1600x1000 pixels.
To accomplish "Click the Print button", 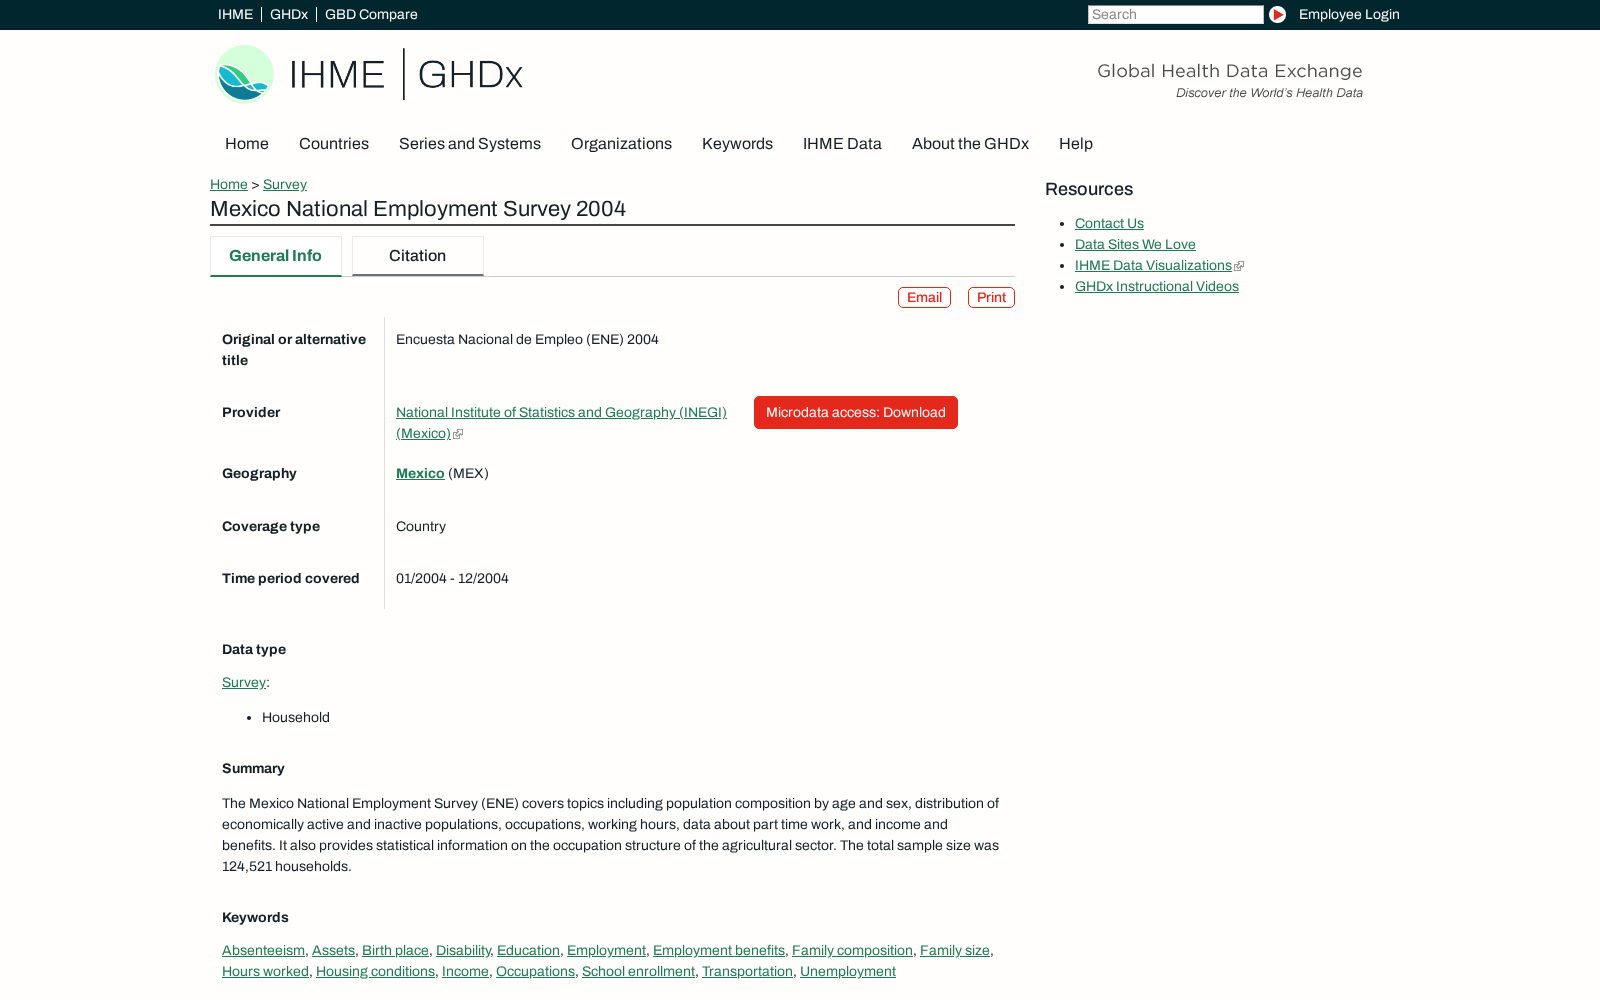I will (x=991, y=297).
